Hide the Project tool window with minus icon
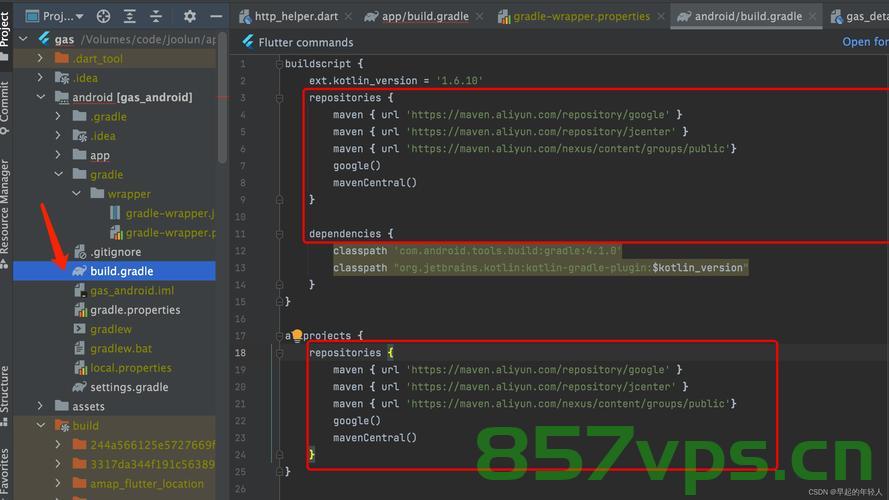This screenshot has height=500, width=889. point(216,16)
